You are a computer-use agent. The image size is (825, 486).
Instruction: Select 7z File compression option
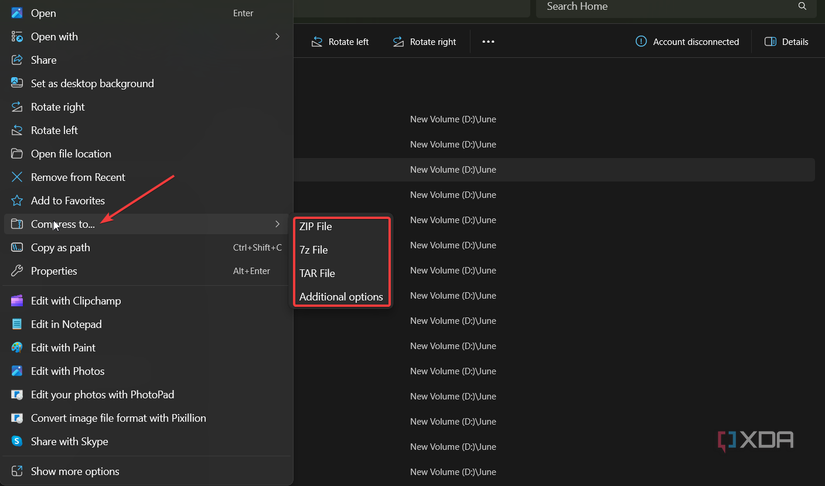pos(314,250)
